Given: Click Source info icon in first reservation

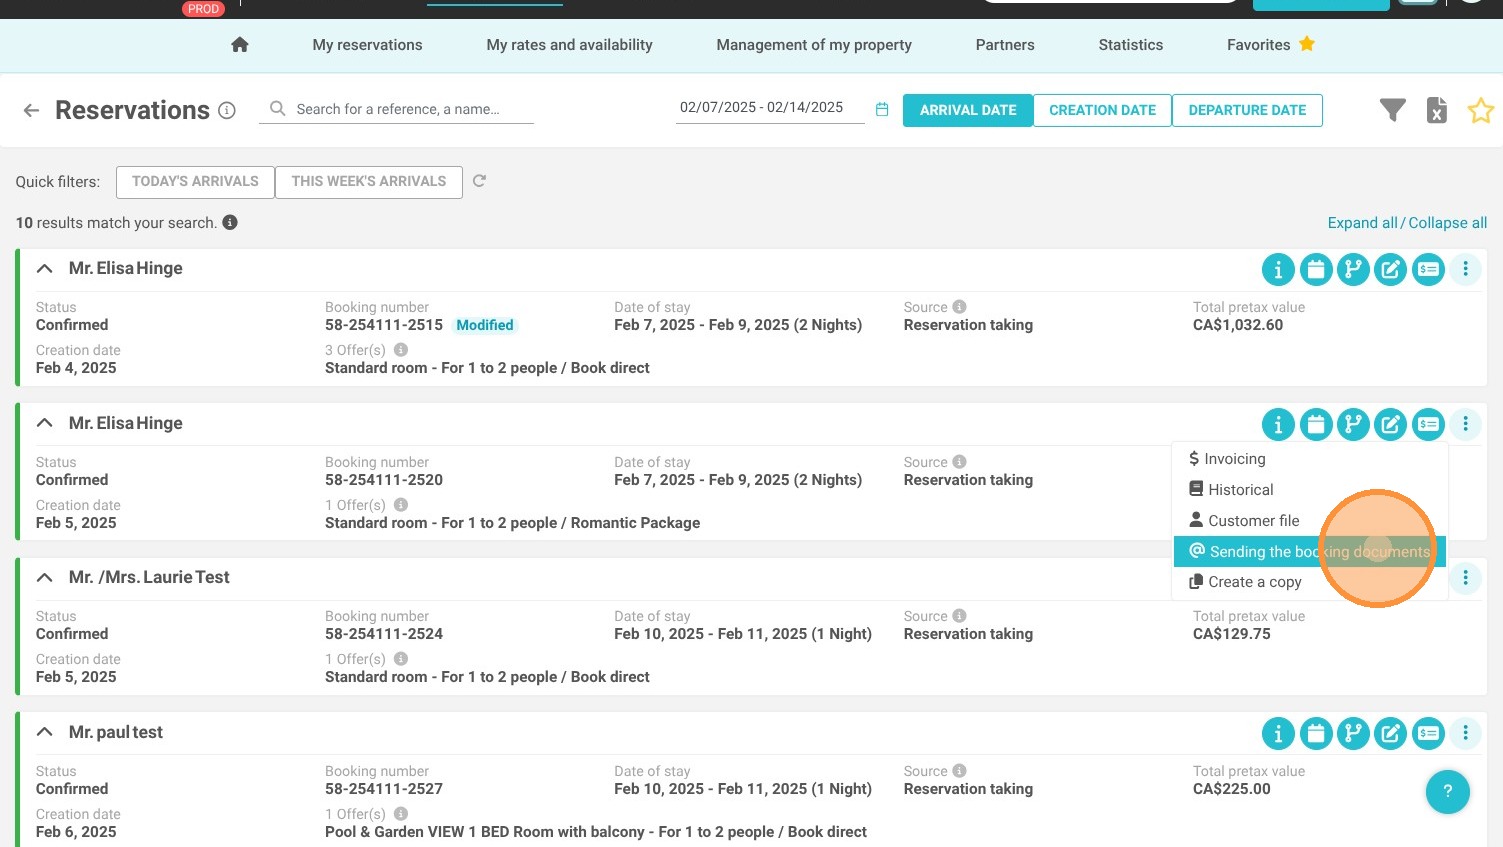Looking at the screenshot, I should pyautogui.click(x=959, y=307).
